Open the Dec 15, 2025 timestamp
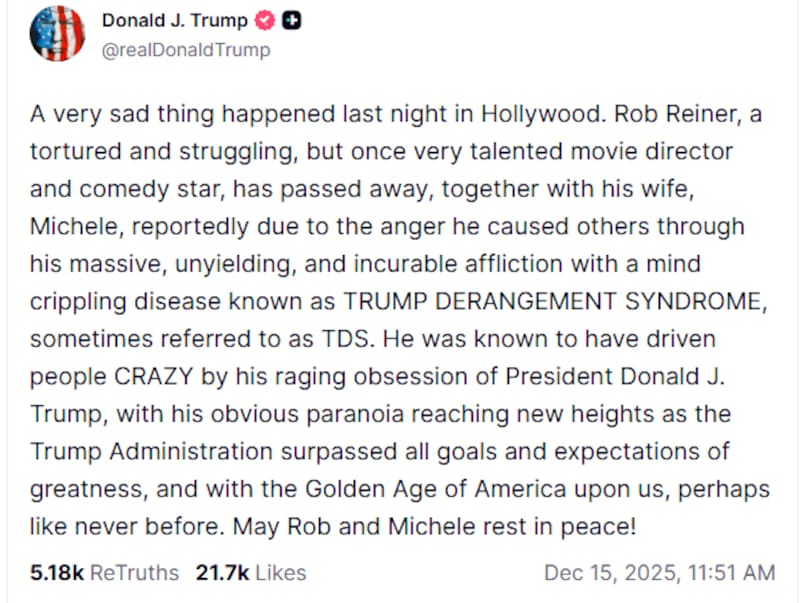The image size is (800, 603). tap(660, 572)
